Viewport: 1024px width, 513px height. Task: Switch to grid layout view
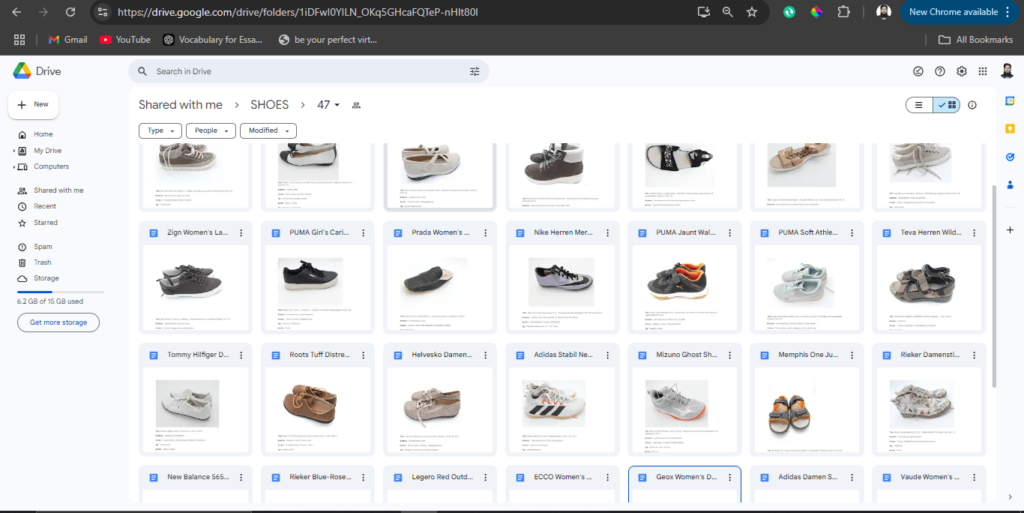946,105
